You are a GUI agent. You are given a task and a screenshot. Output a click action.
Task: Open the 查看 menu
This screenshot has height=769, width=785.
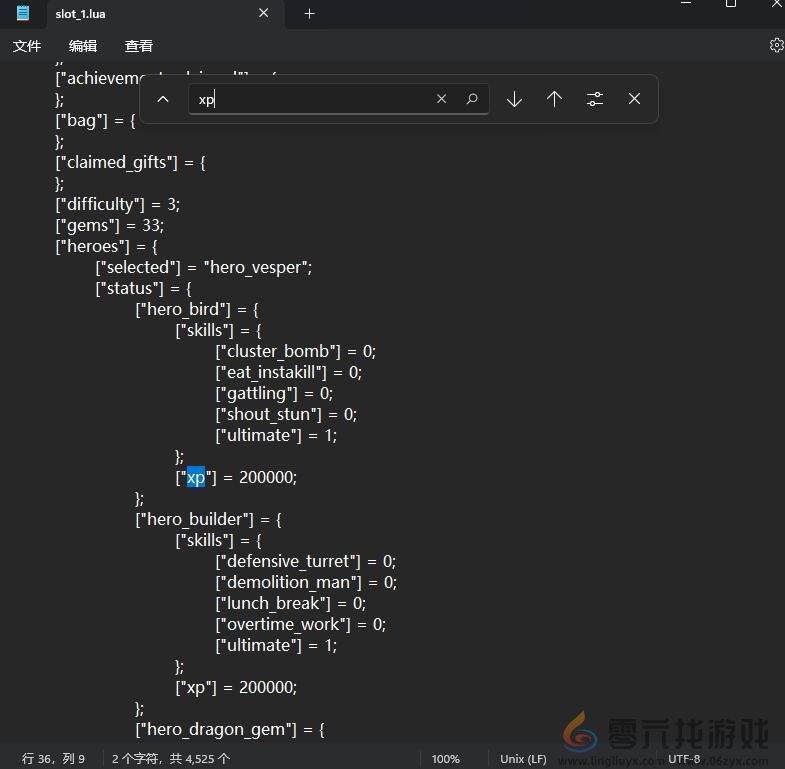(x=139, y=46)
